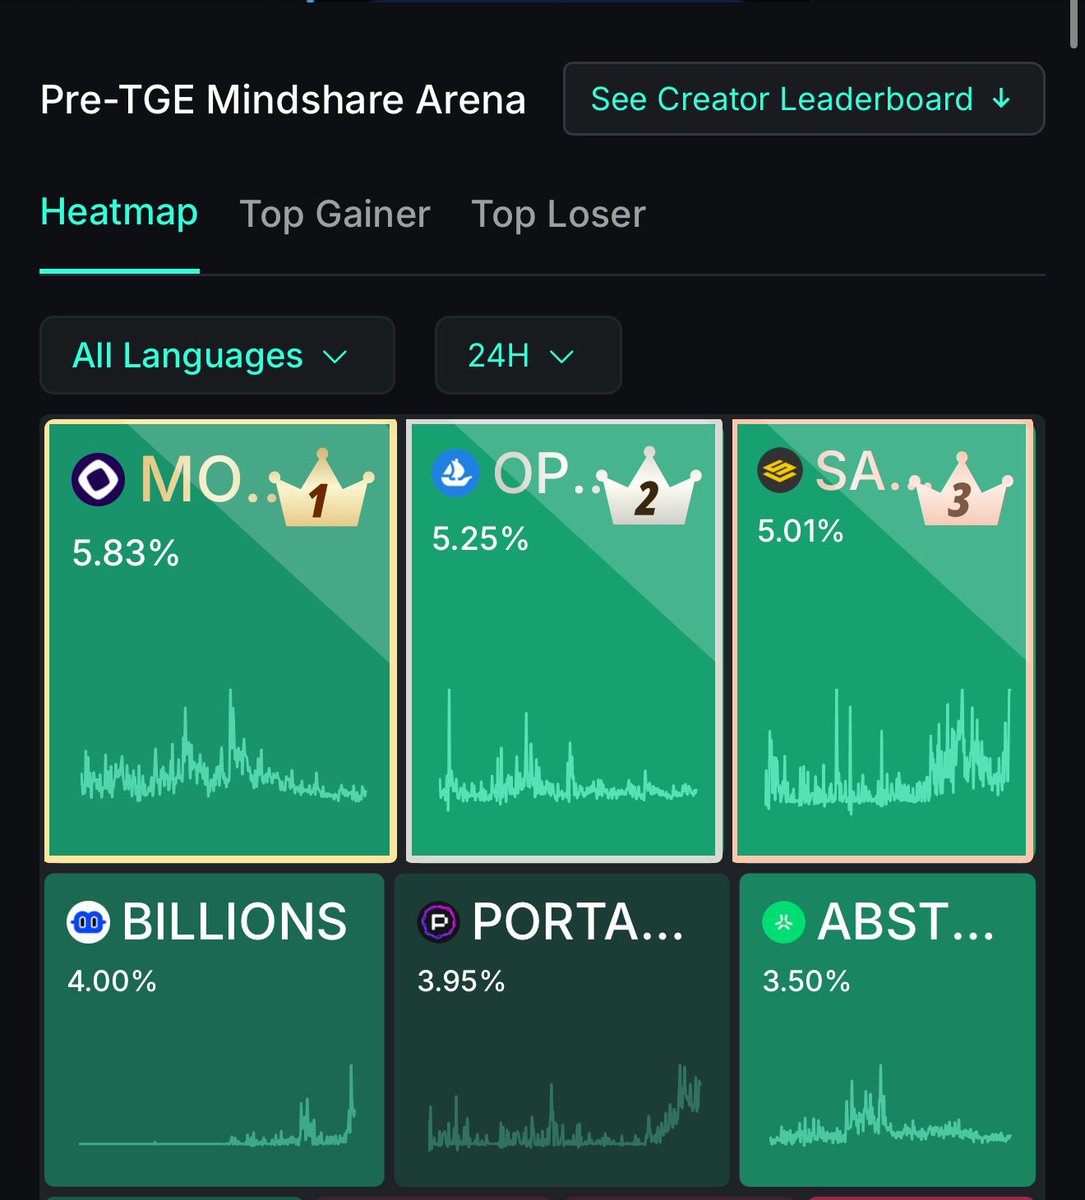Click the PORTA 3.95% mindshare tile chart
The height and width of the screenshot is (1200, 1085).
click(x=565, y=1108)
